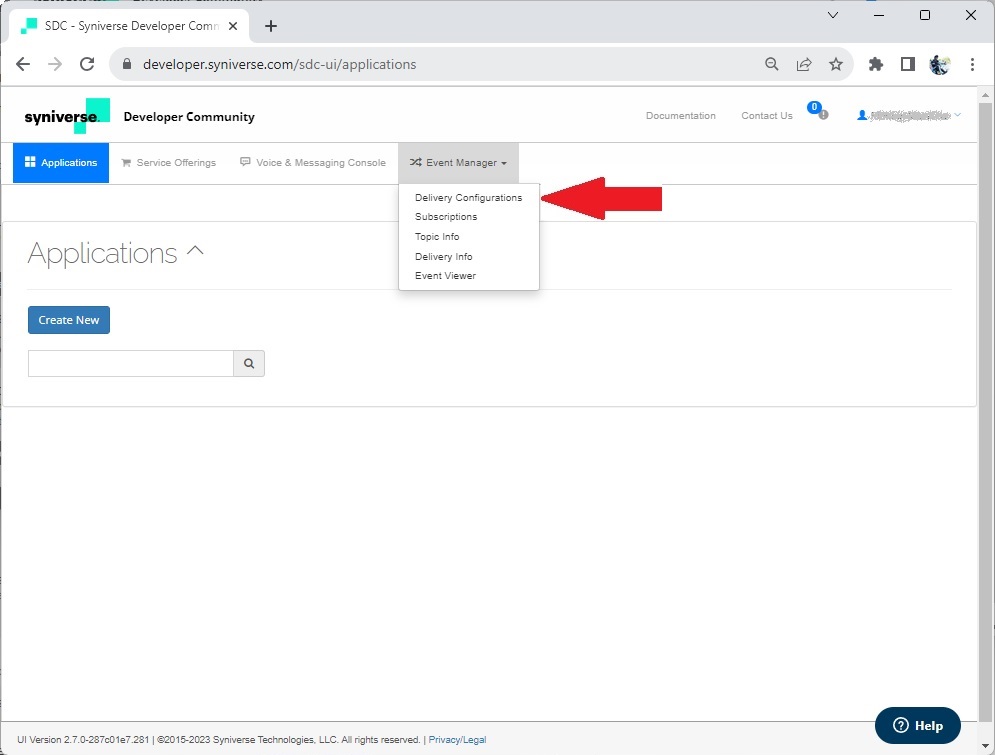The image size is (995, 755).
Task: Open notifications badge icon
Action: coord(817,110)
